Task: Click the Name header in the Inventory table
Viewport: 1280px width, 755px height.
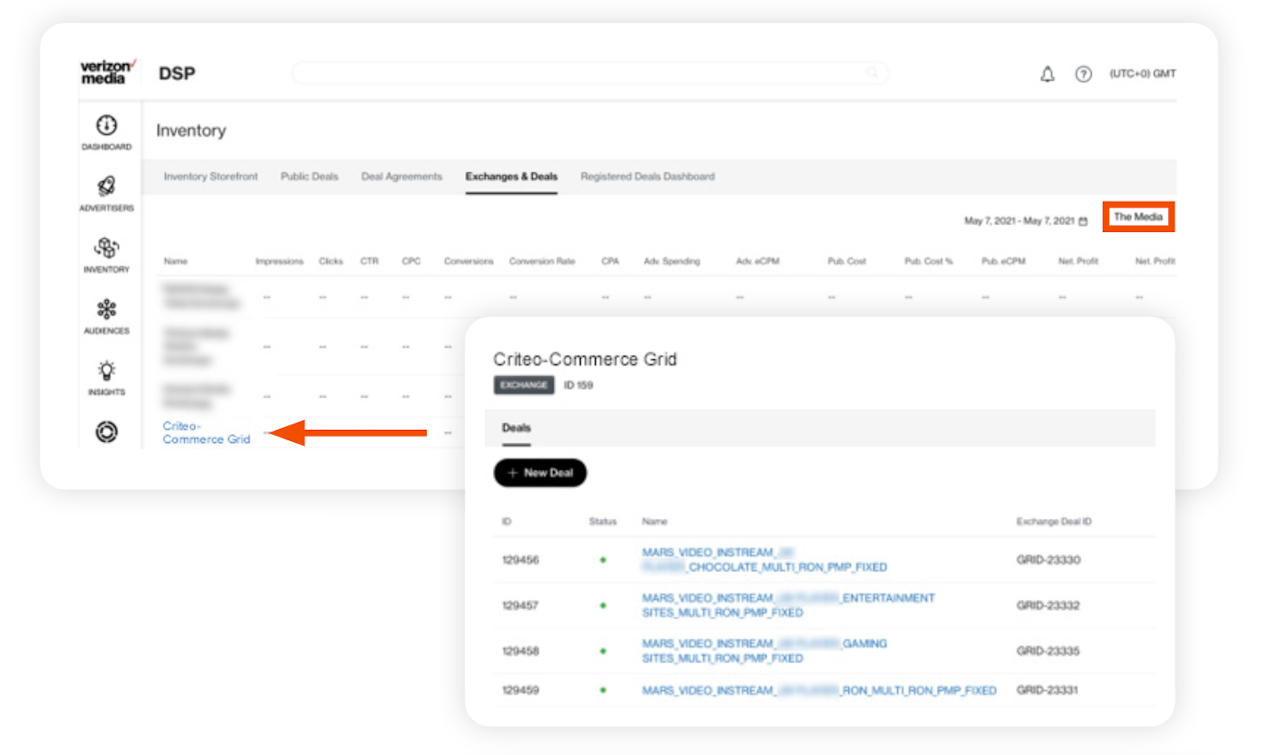Action: coord(176,261)
